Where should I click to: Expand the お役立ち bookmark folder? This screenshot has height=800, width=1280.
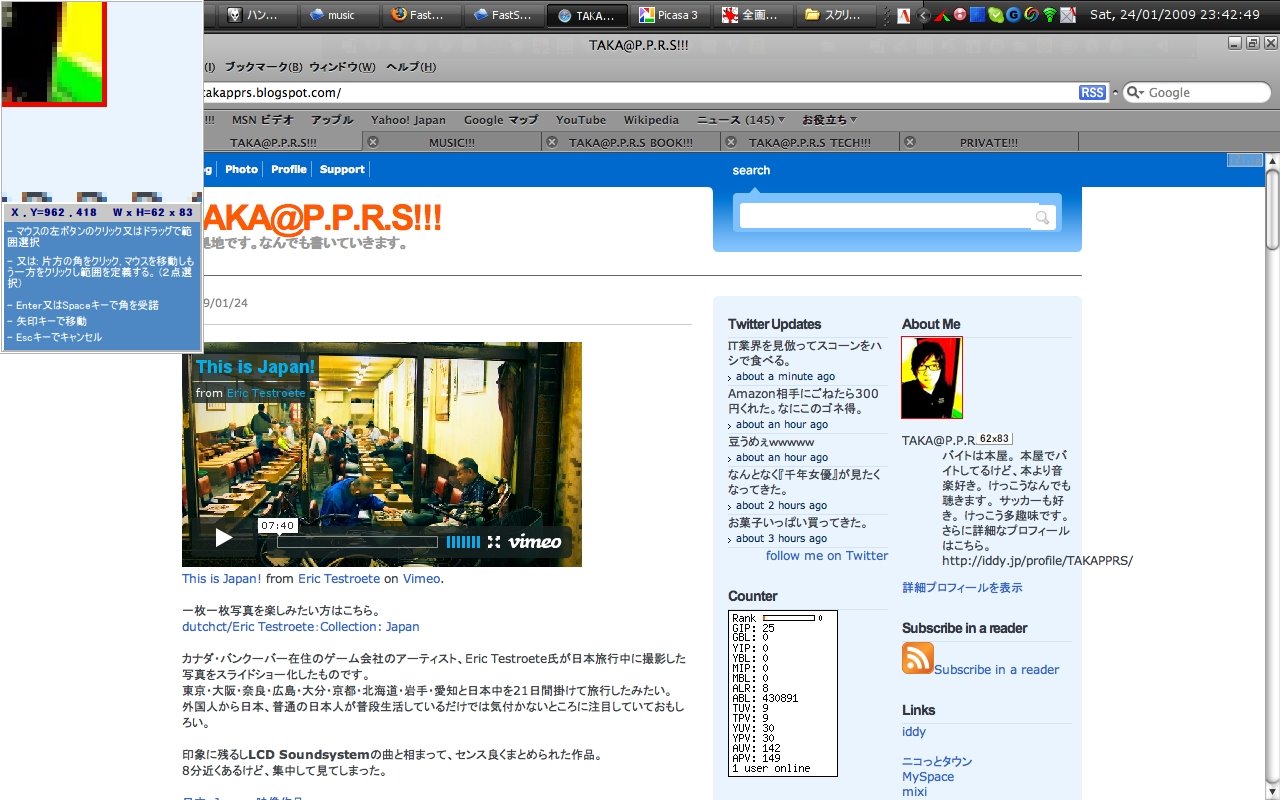coord(829,119)
